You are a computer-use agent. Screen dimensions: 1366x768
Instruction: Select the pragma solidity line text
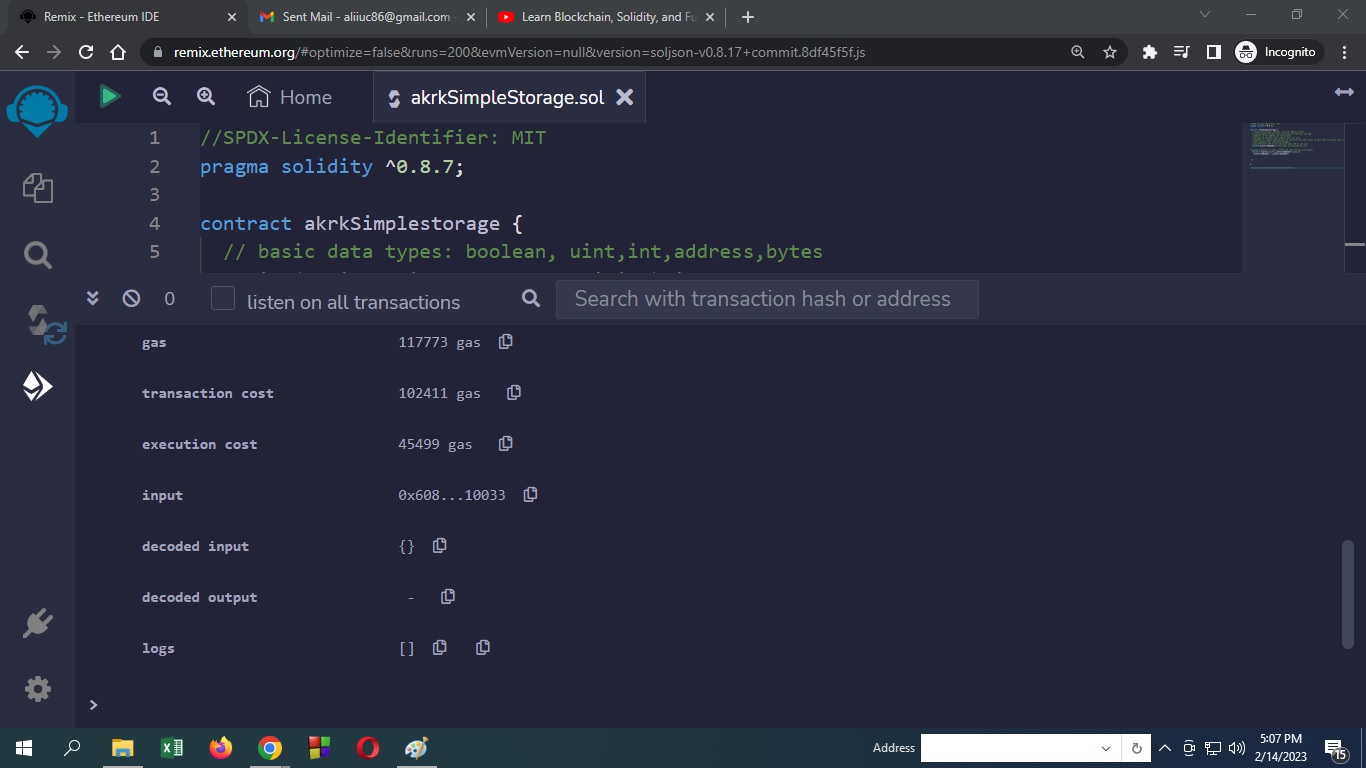[x=332, y=166]
